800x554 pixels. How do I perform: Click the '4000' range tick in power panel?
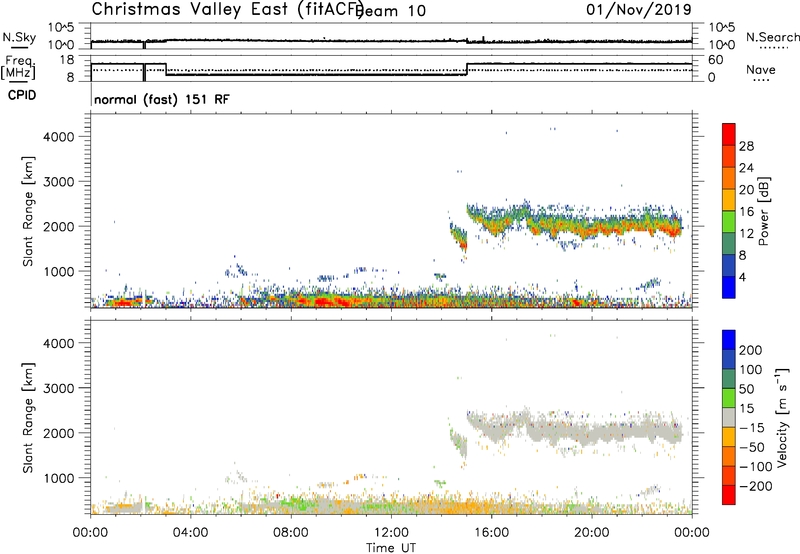[58, 137]
